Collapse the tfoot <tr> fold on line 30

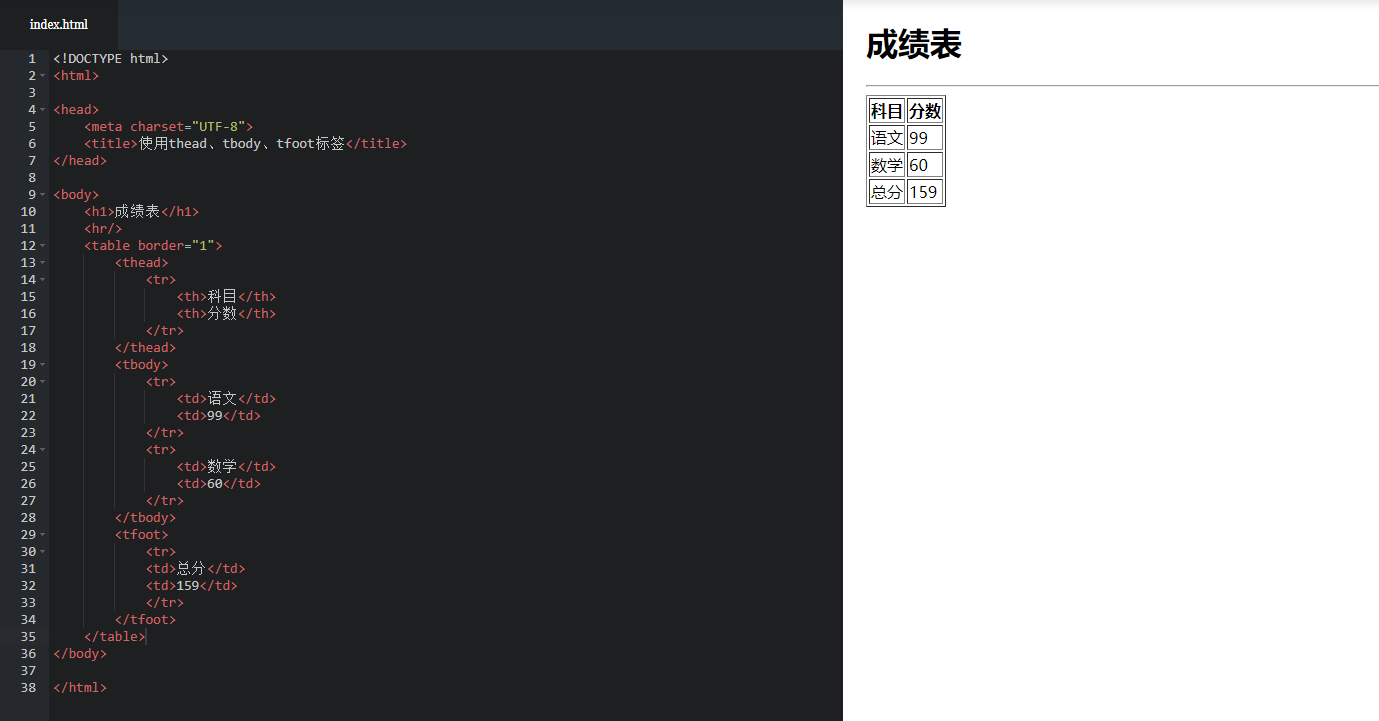tap(42, 551)
